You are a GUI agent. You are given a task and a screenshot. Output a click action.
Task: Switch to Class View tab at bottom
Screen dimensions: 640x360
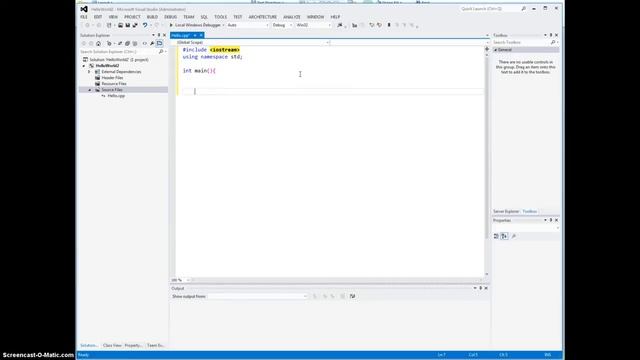pos(112,345)
